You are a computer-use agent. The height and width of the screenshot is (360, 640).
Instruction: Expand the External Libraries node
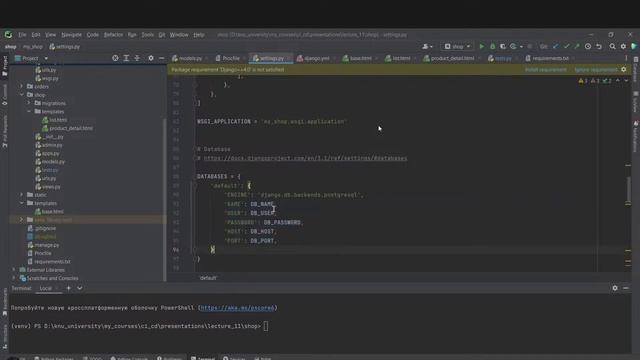click(14, 270)
